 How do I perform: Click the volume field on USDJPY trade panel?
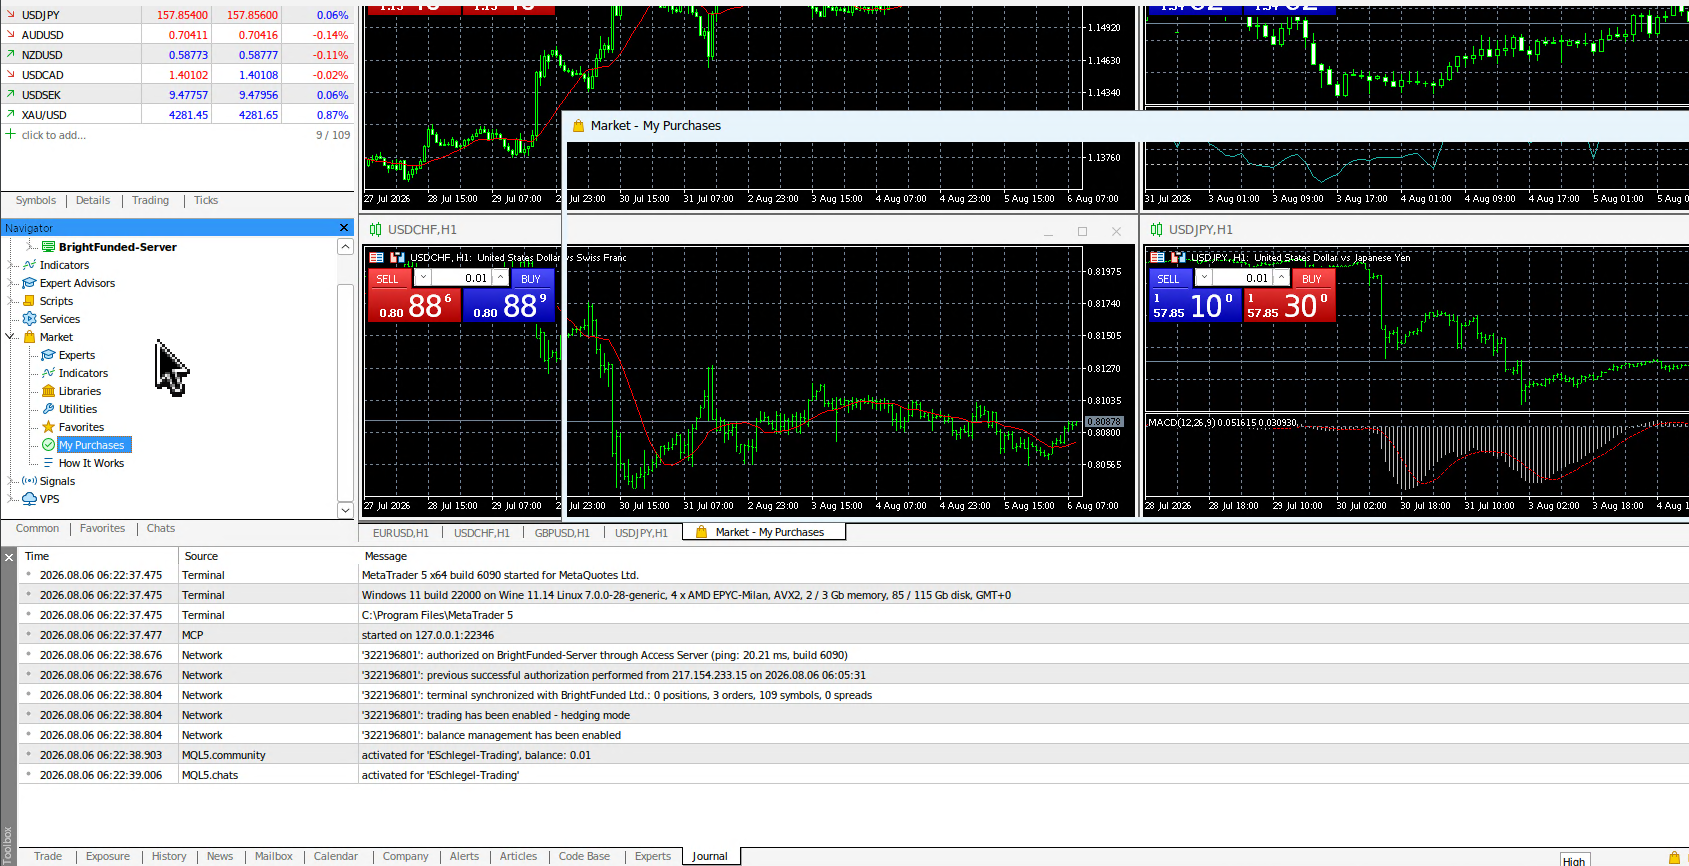(1242, 278)
